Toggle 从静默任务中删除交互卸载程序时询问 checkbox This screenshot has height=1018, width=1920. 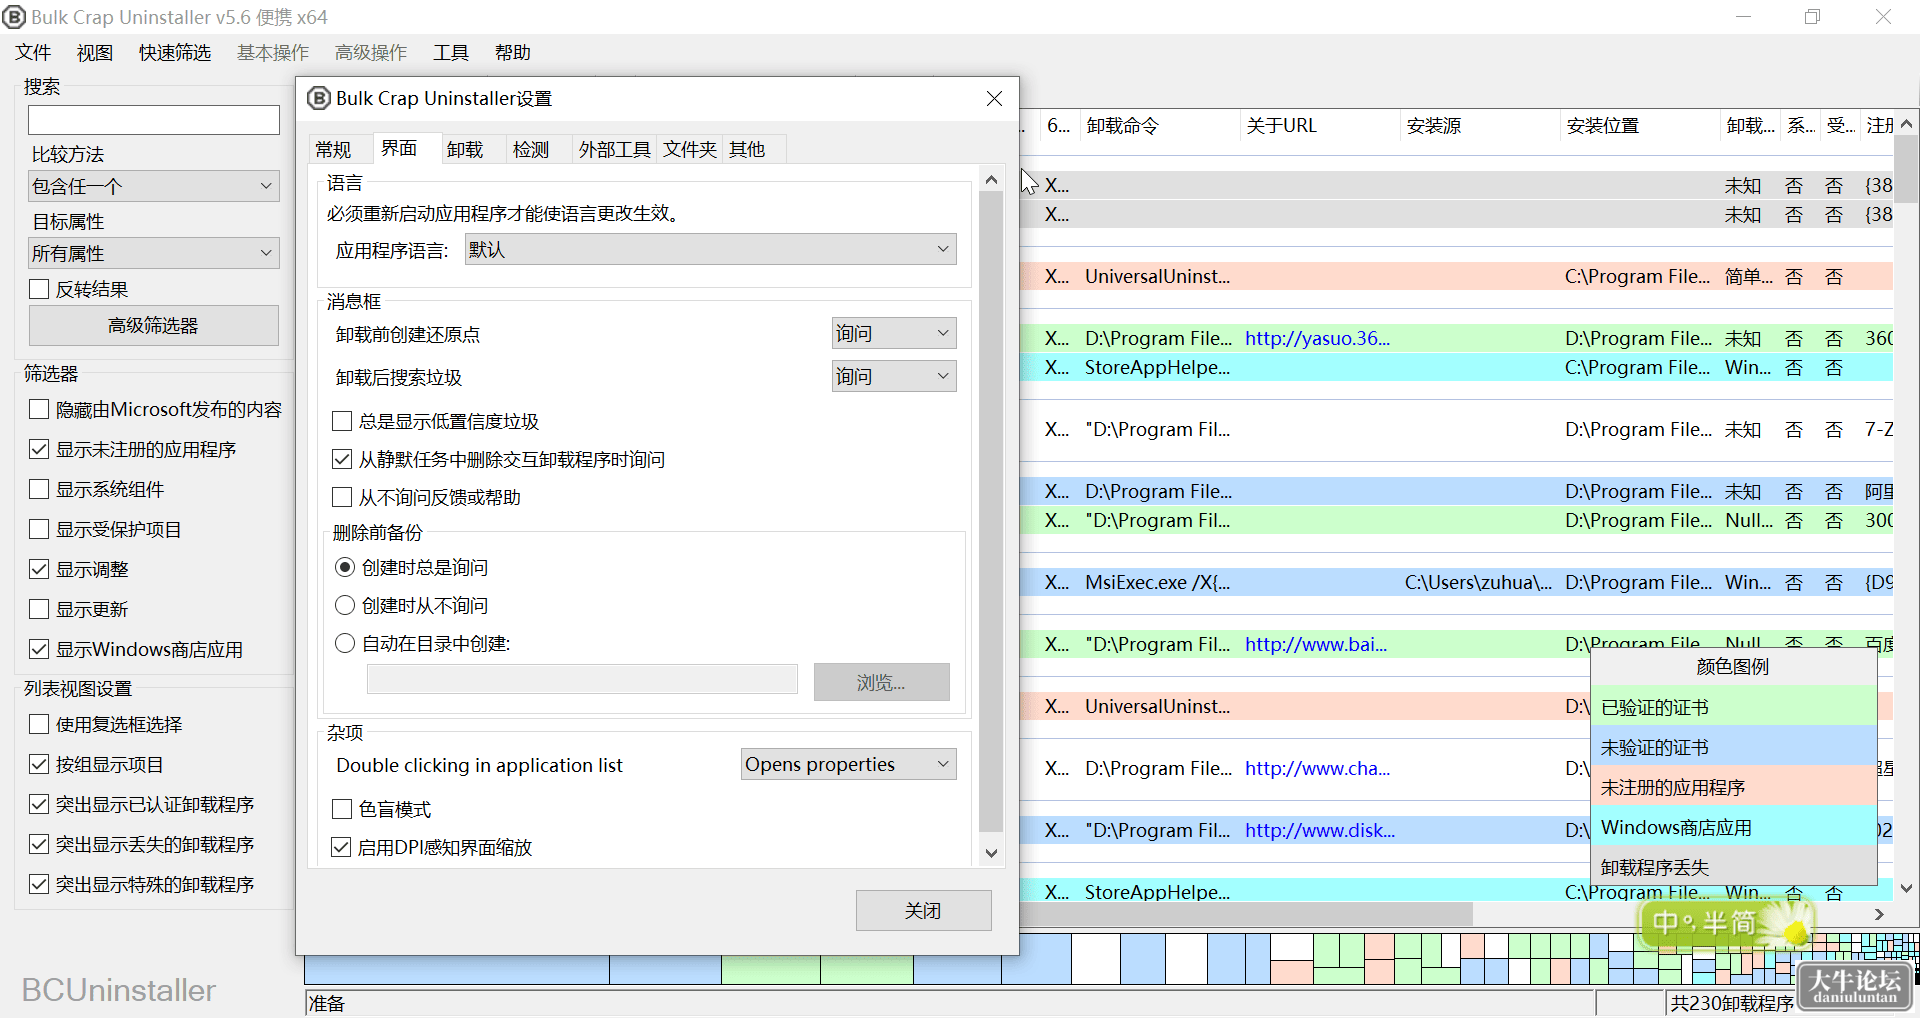pyautogui.click(x=342, y=459)
